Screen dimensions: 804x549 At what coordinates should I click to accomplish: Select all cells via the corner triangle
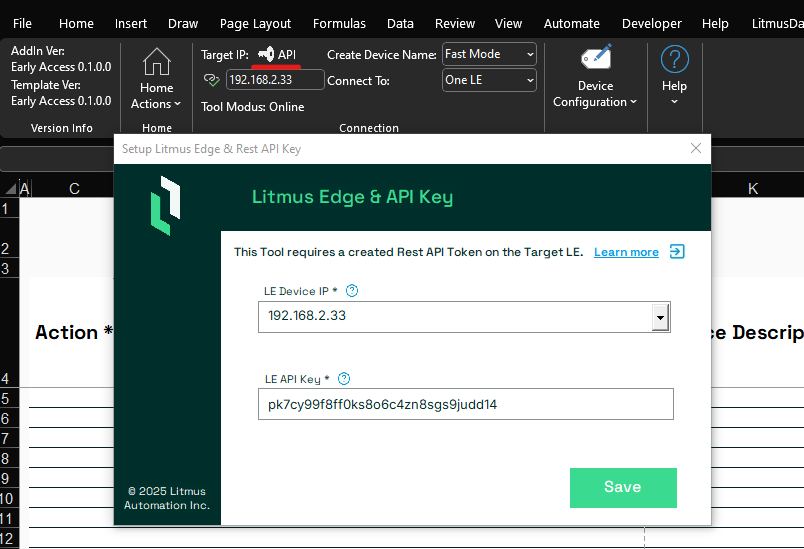tap(10, 189)
